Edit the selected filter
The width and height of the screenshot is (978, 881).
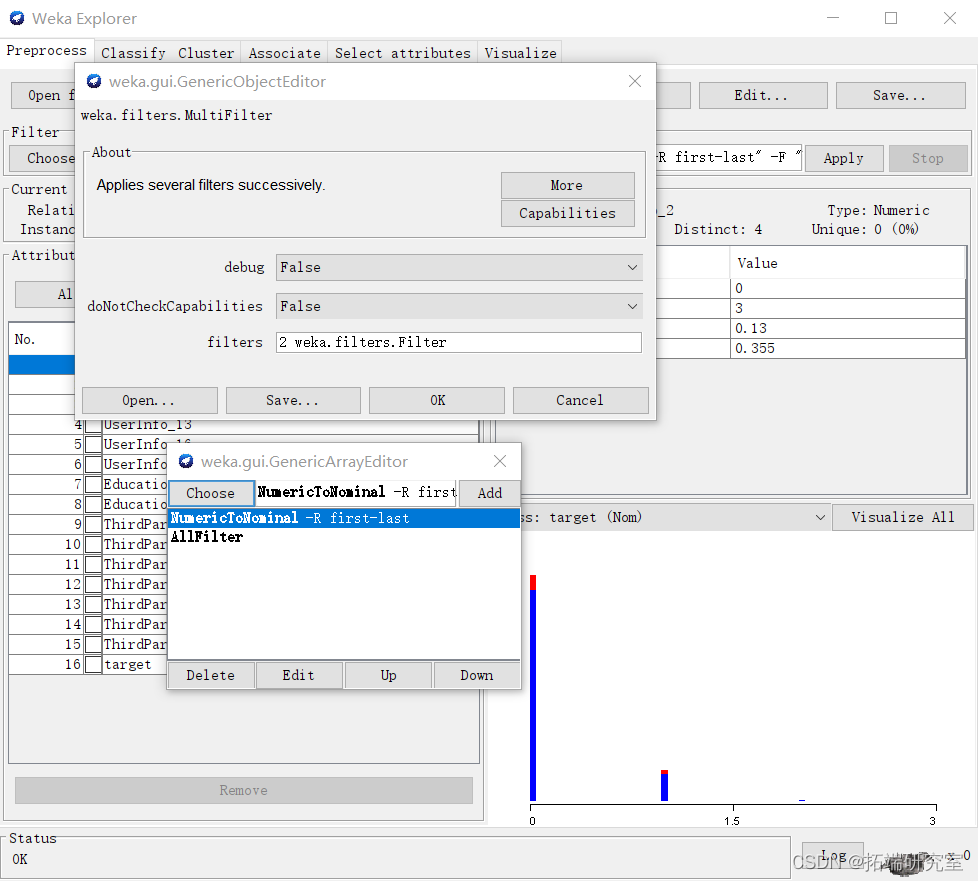tap(299, 676)
